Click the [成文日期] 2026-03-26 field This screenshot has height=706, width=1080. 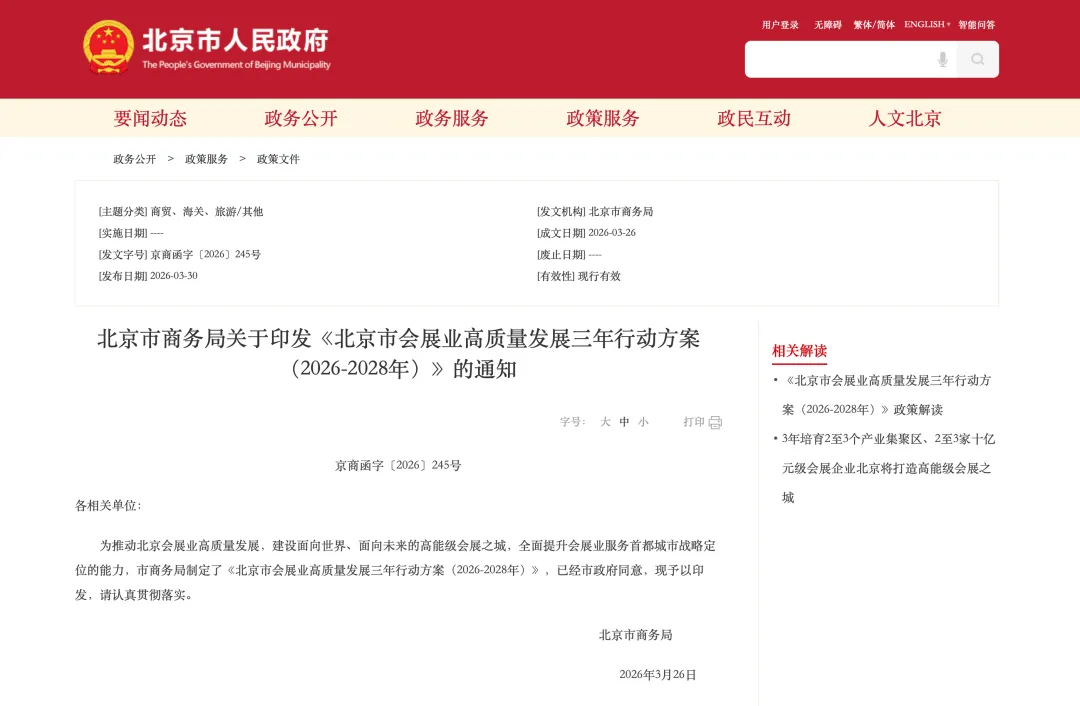(586, 233)
